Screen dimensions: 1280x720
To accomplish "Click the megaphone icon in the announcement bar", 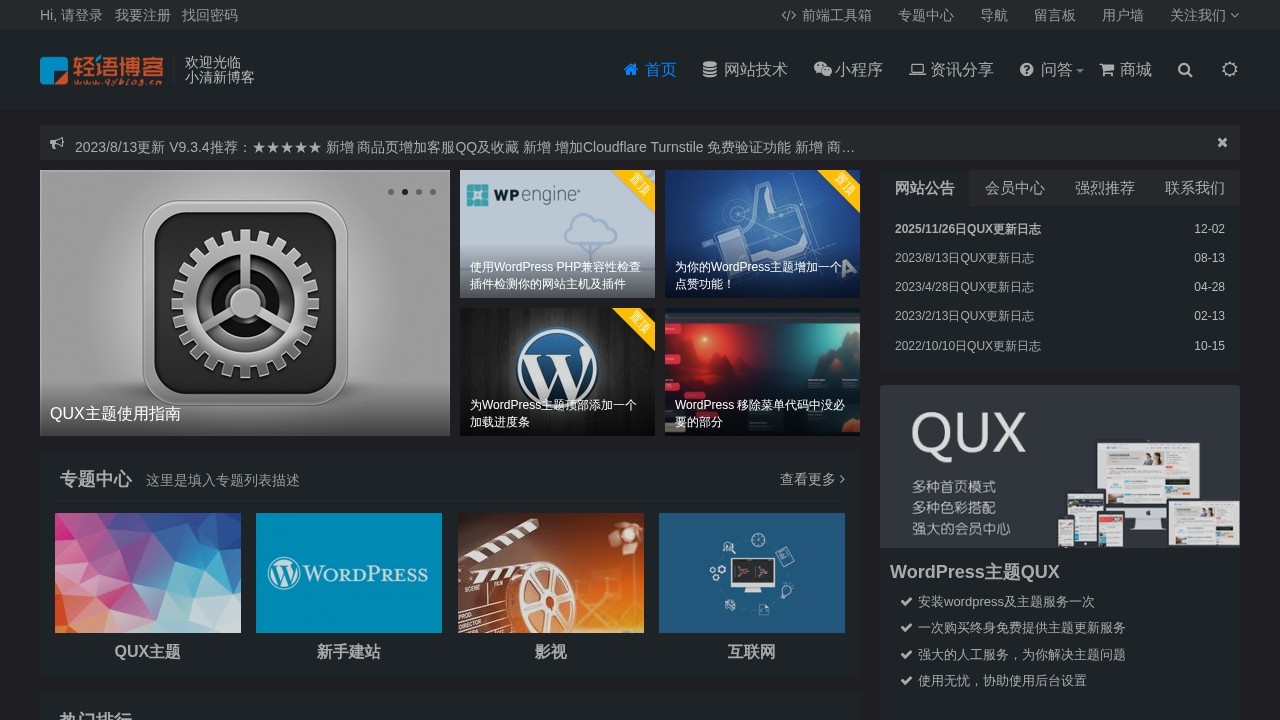I will 57,143.
